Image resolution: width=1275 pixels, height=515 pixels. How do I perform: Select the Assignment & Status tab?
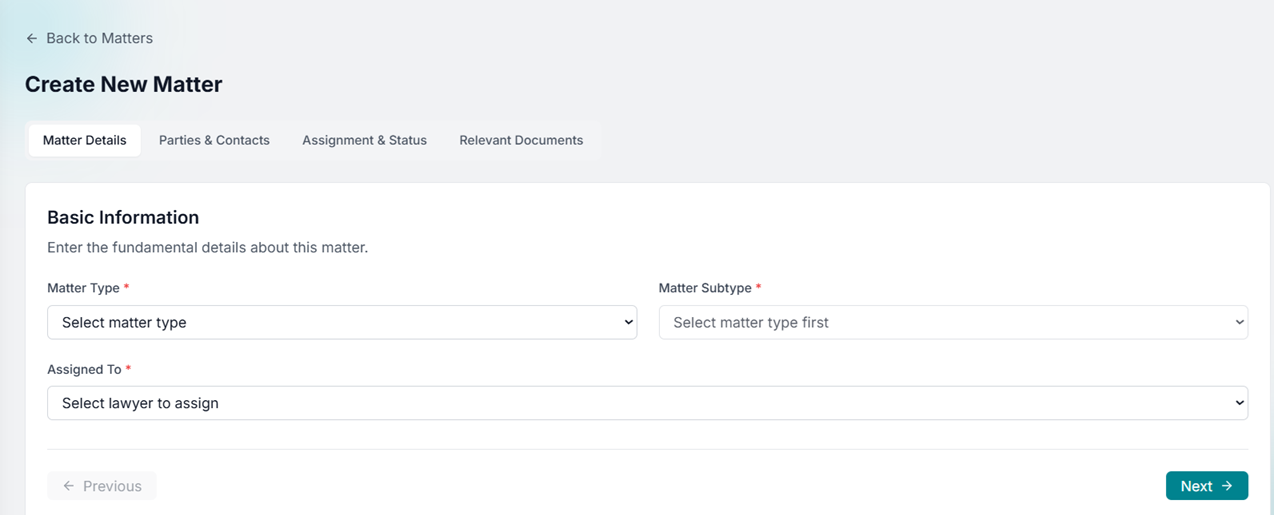364,140
